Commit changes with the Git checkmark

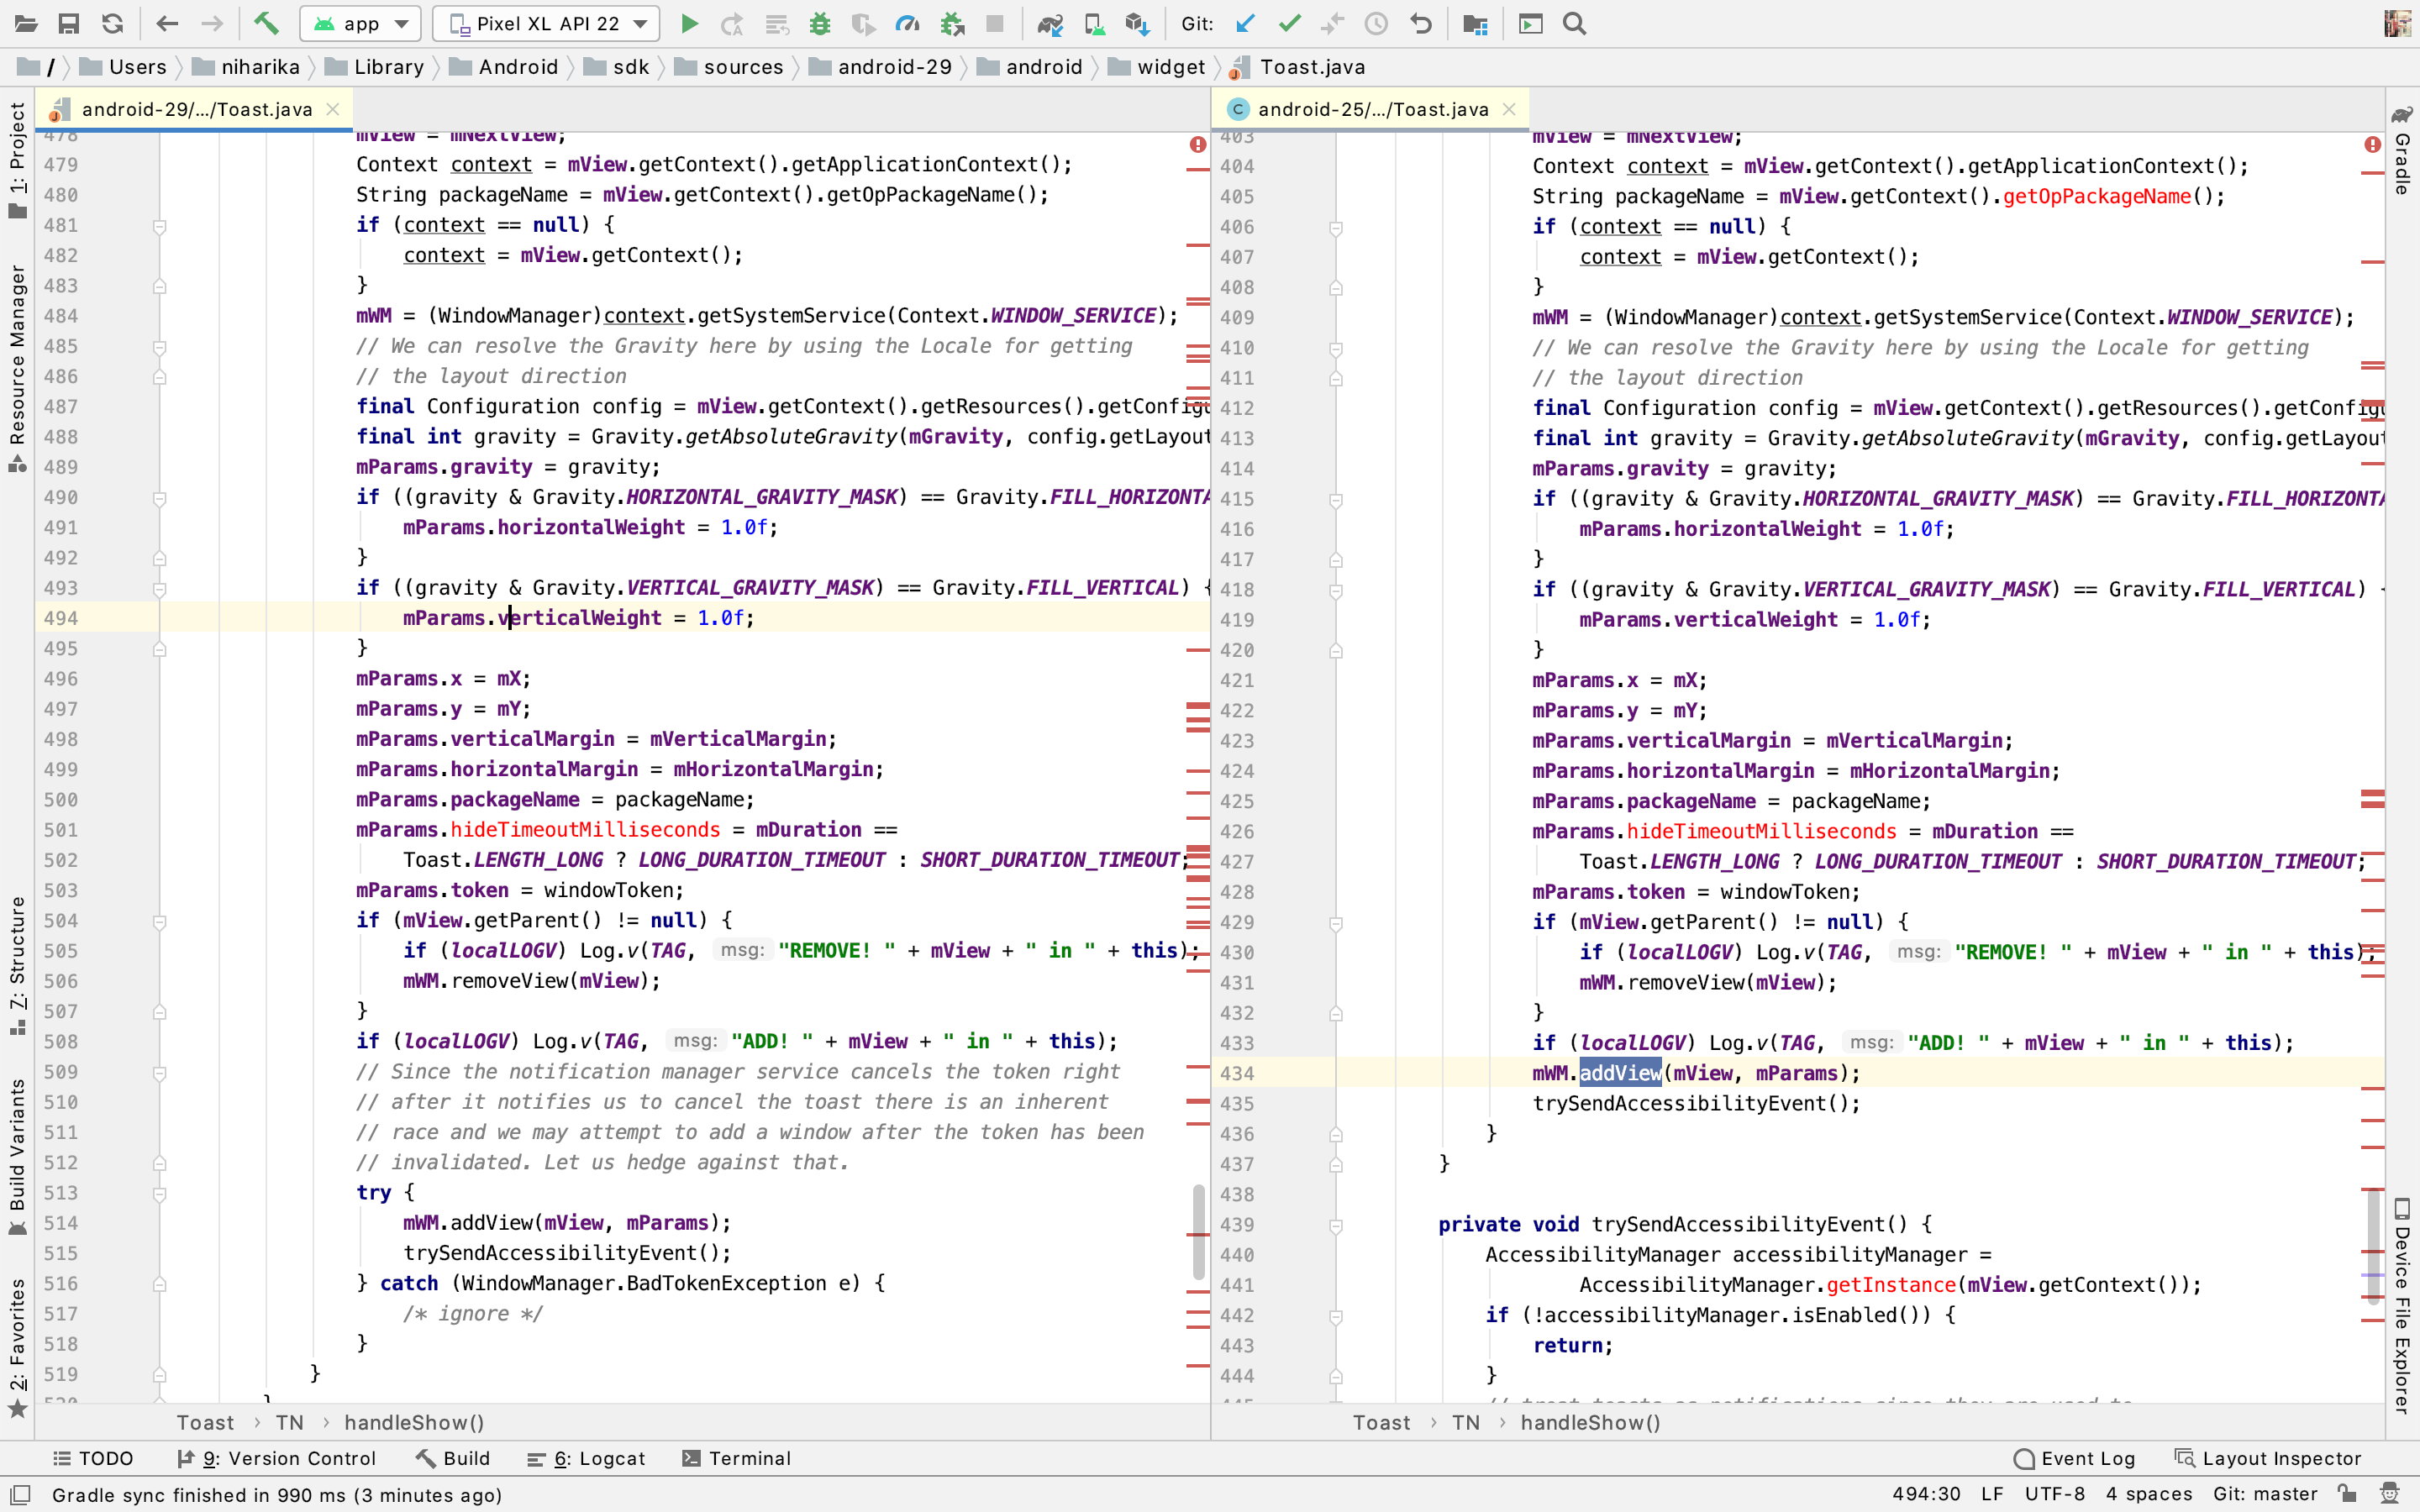(x=1289, y=23)
